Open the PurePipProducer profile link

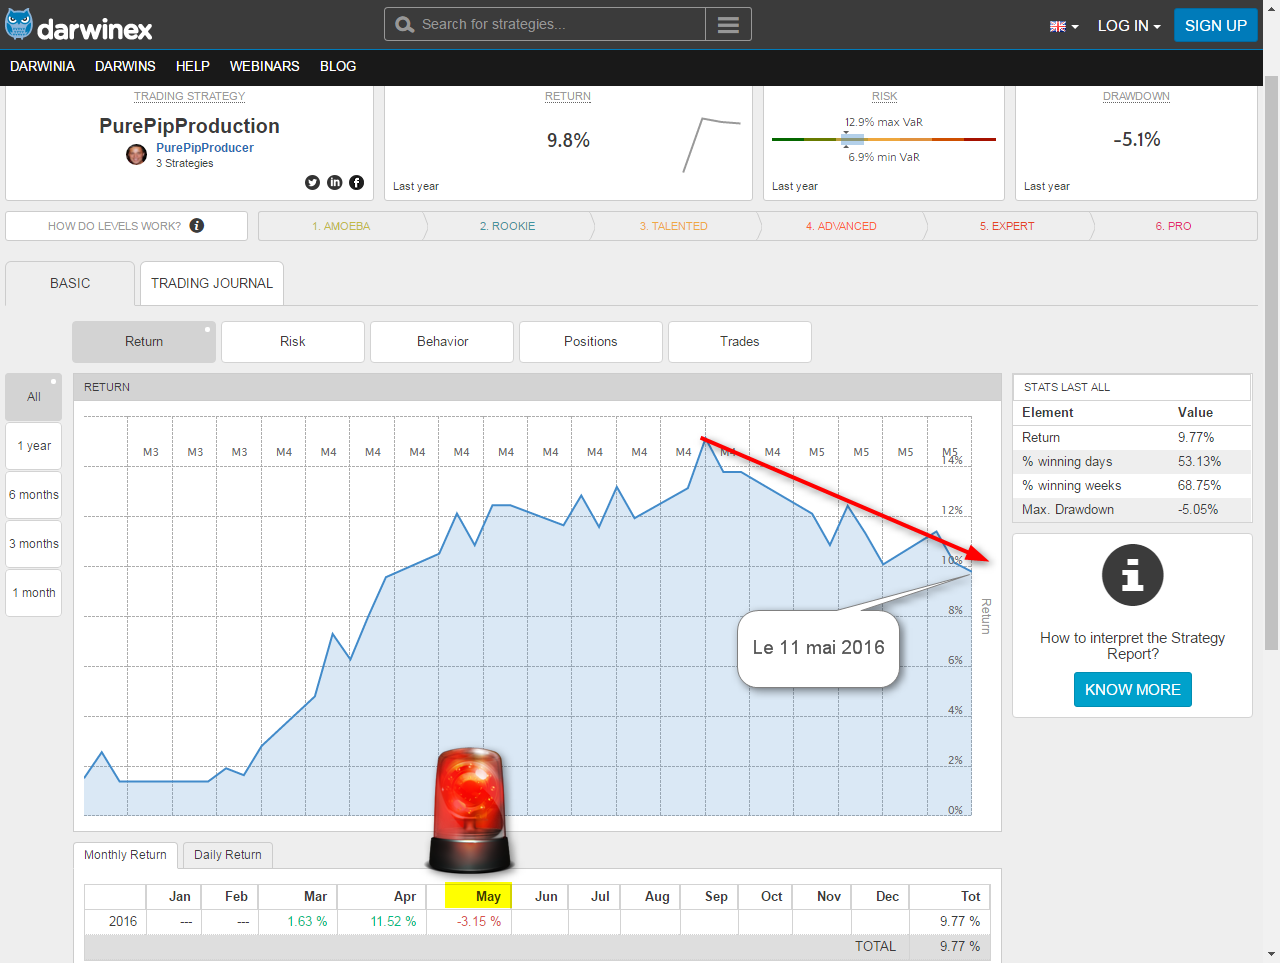[x=205, y=148]
